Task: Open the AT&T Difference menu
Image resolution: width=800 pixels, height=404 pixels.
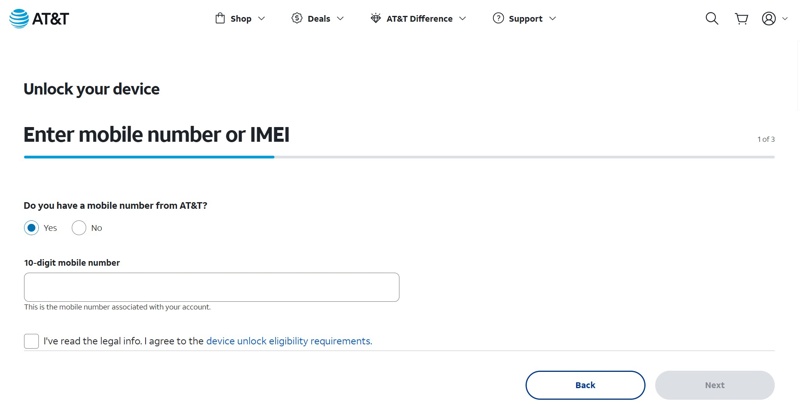Action: pos(419,18)
